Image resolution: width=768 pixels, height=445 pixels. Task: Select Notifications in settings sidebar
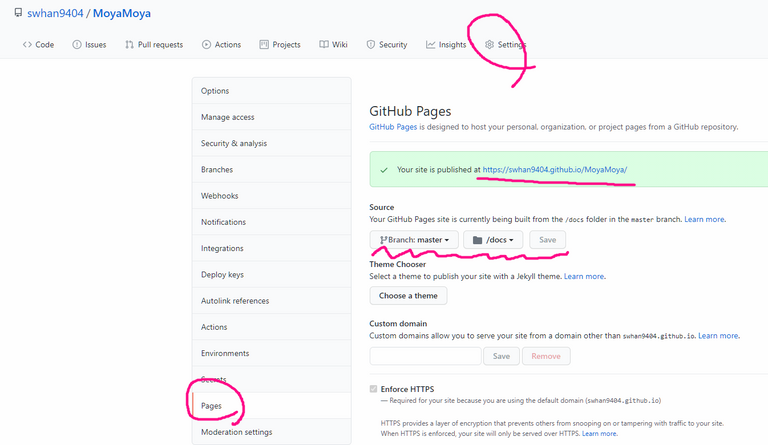(272, 222)
